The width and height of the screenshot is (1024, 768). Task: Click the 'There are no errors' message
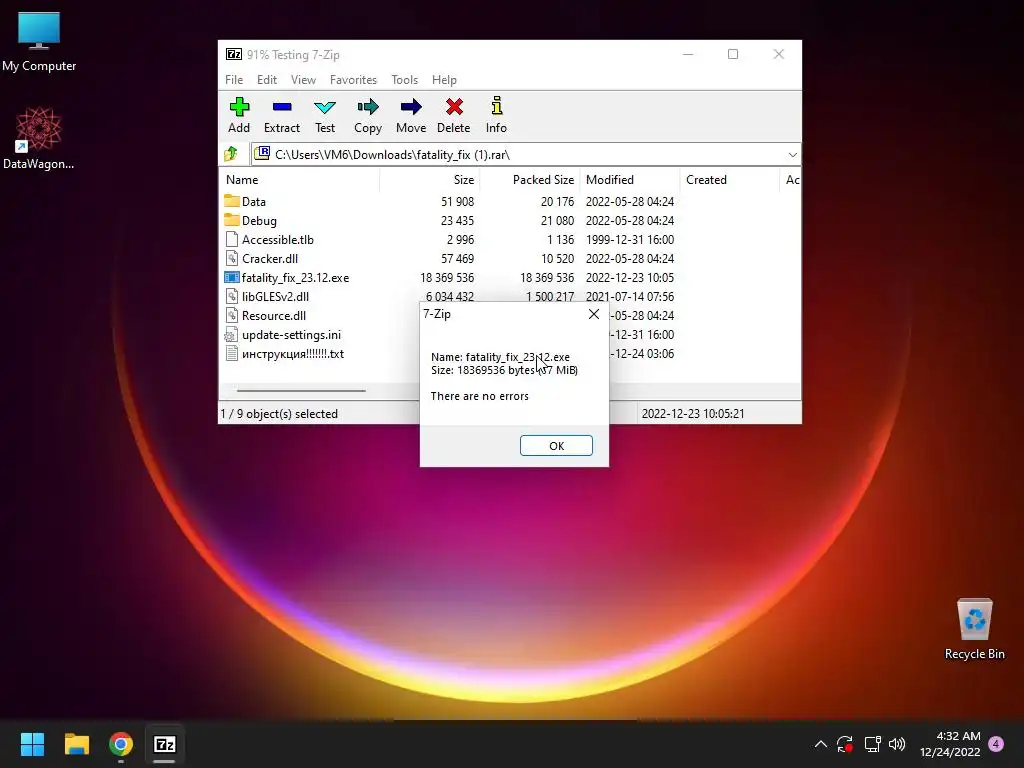pos(479,396)
